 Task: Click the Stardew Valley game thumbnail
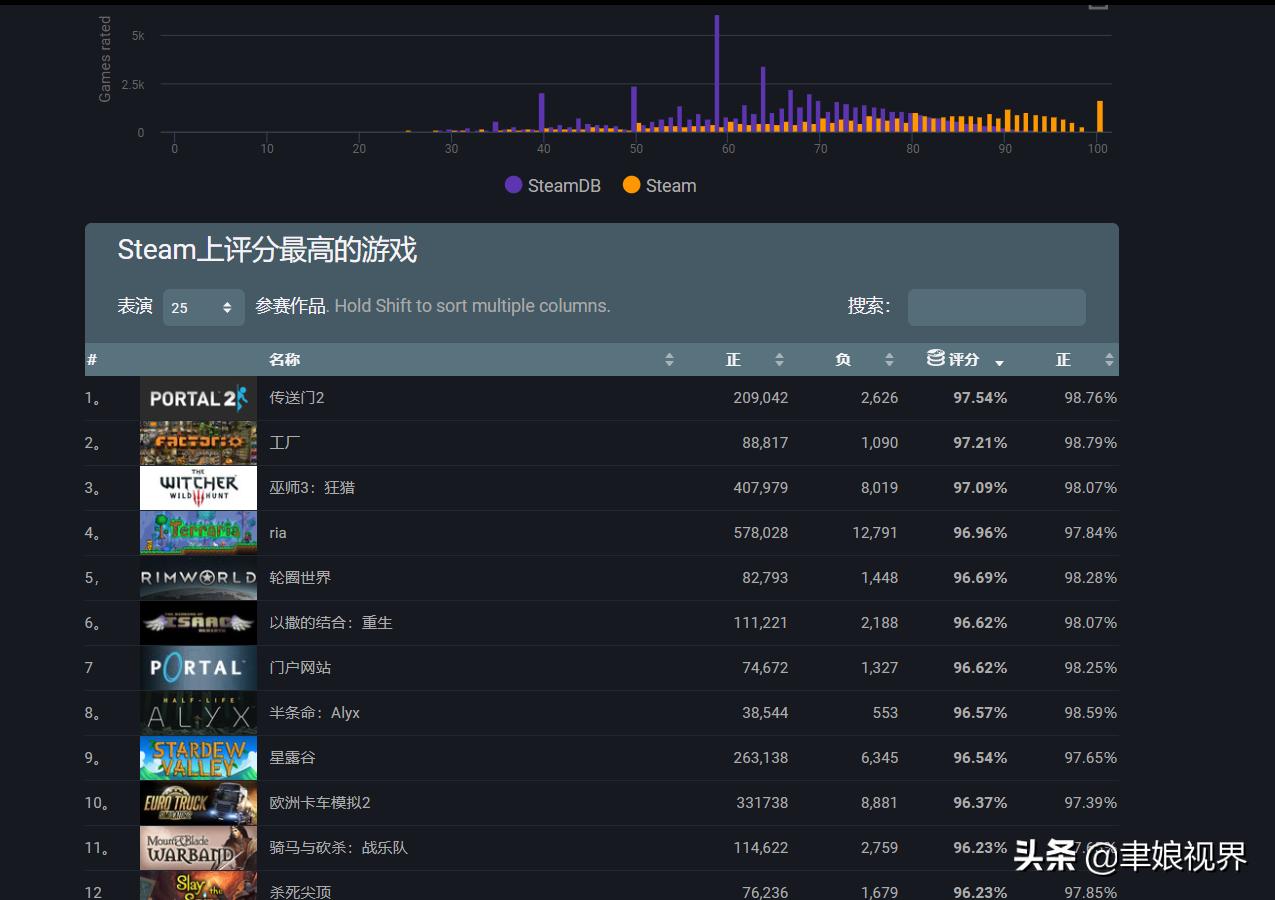197,757
